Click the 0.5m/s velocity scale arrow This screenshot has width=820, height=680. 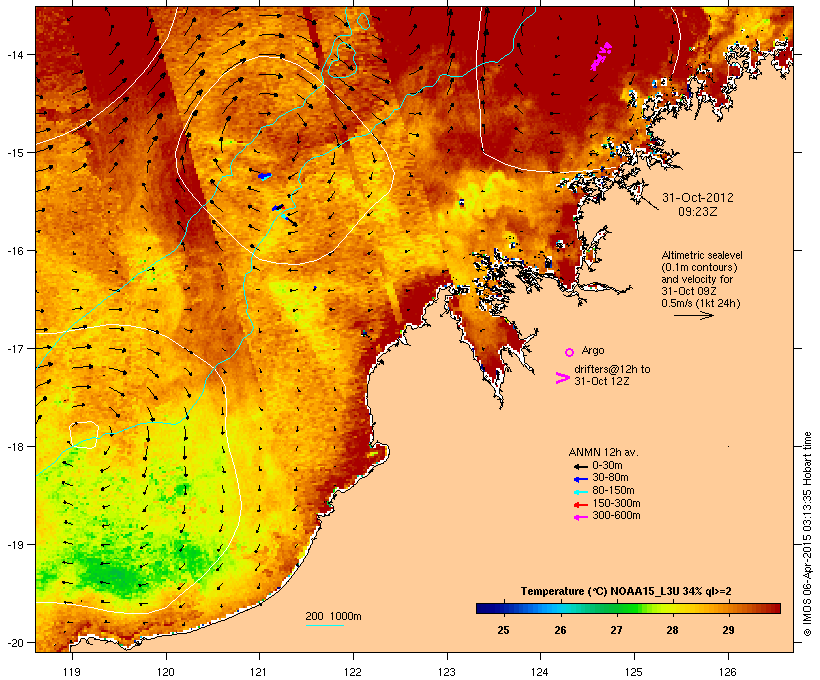point(694,315)
